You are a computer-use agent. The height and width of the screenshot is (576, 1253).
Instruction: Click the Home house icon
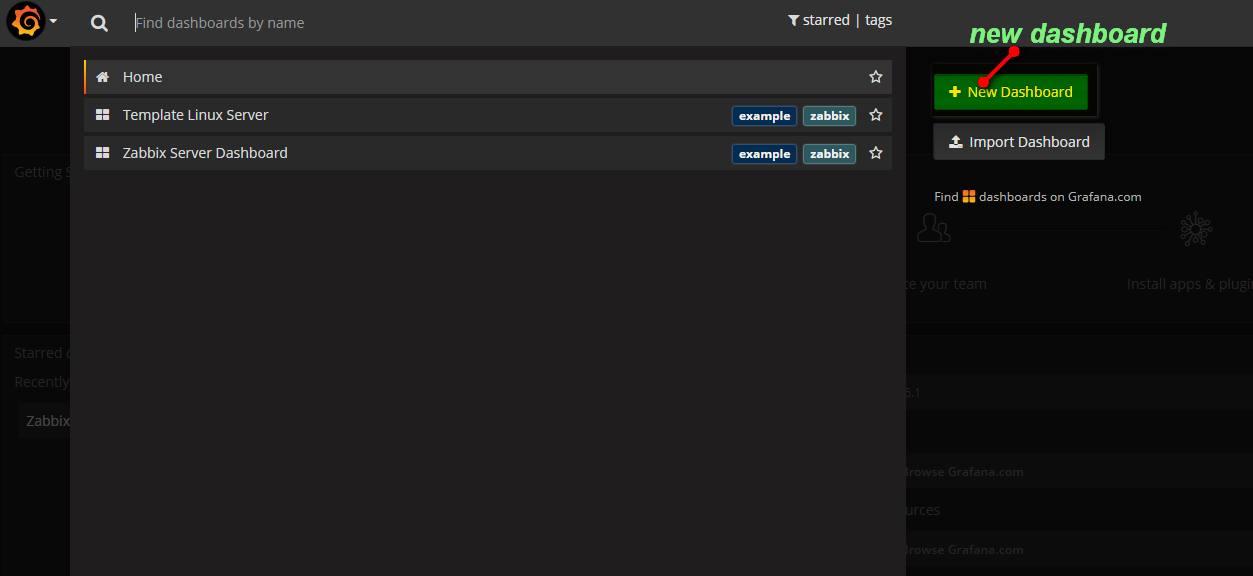pyautogui.click(x=102, y=77)
